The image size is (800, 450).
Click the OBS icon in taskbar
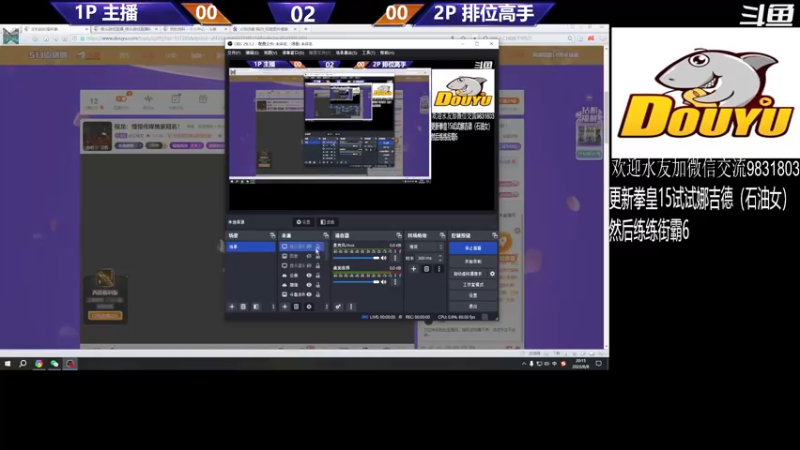[70, 364]
